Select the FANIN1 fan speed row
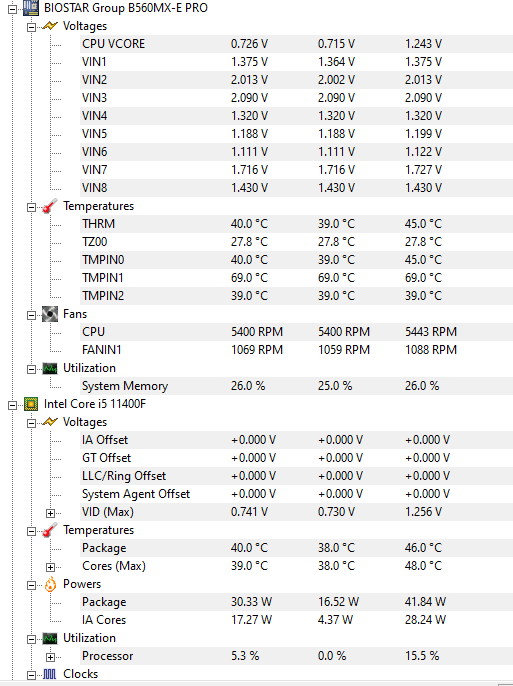This screenshot has height=686, width=513. click(x=296, y=350)
